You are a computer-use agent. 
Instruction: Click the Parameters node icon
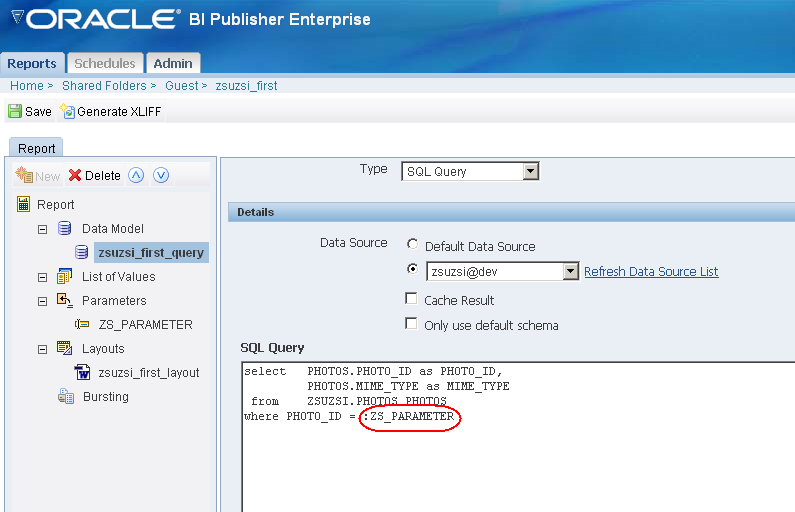point(64,300)
